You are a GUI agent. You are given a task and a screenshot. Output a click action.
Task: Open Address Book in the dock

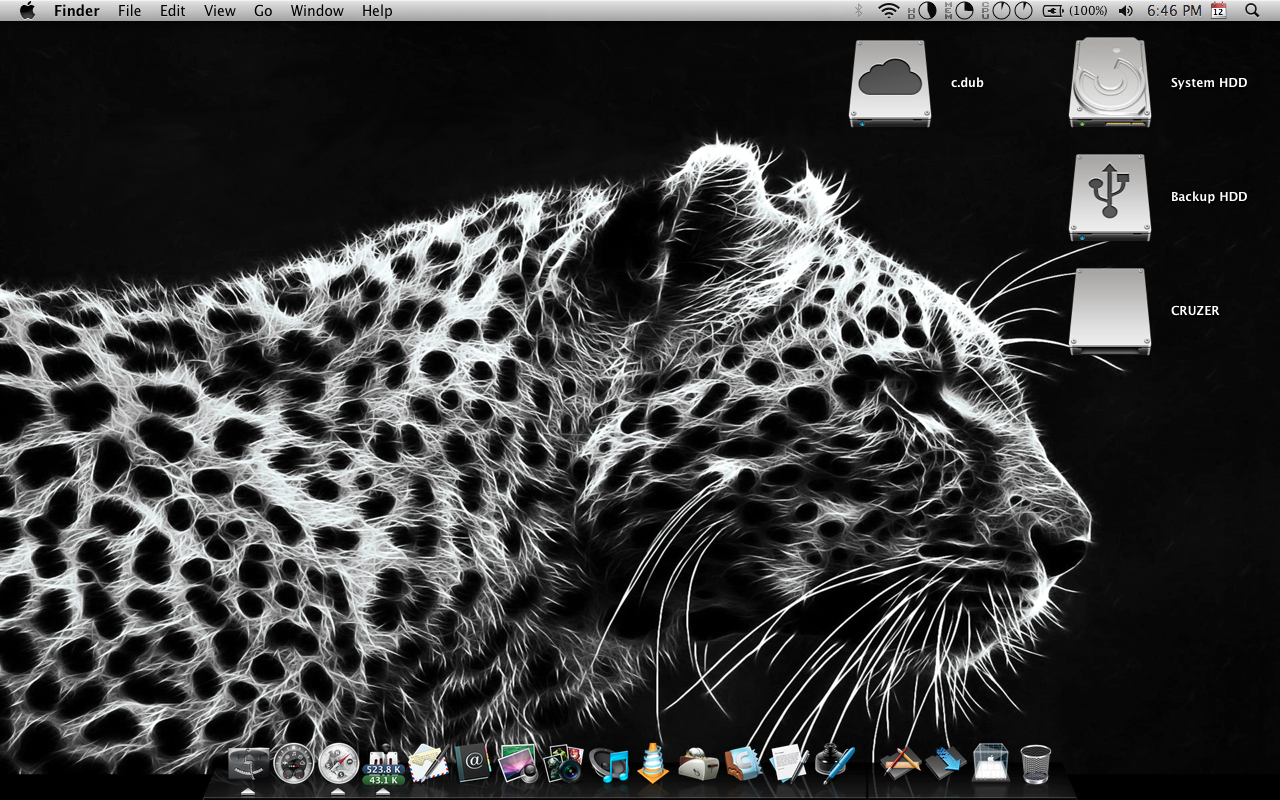472,764
